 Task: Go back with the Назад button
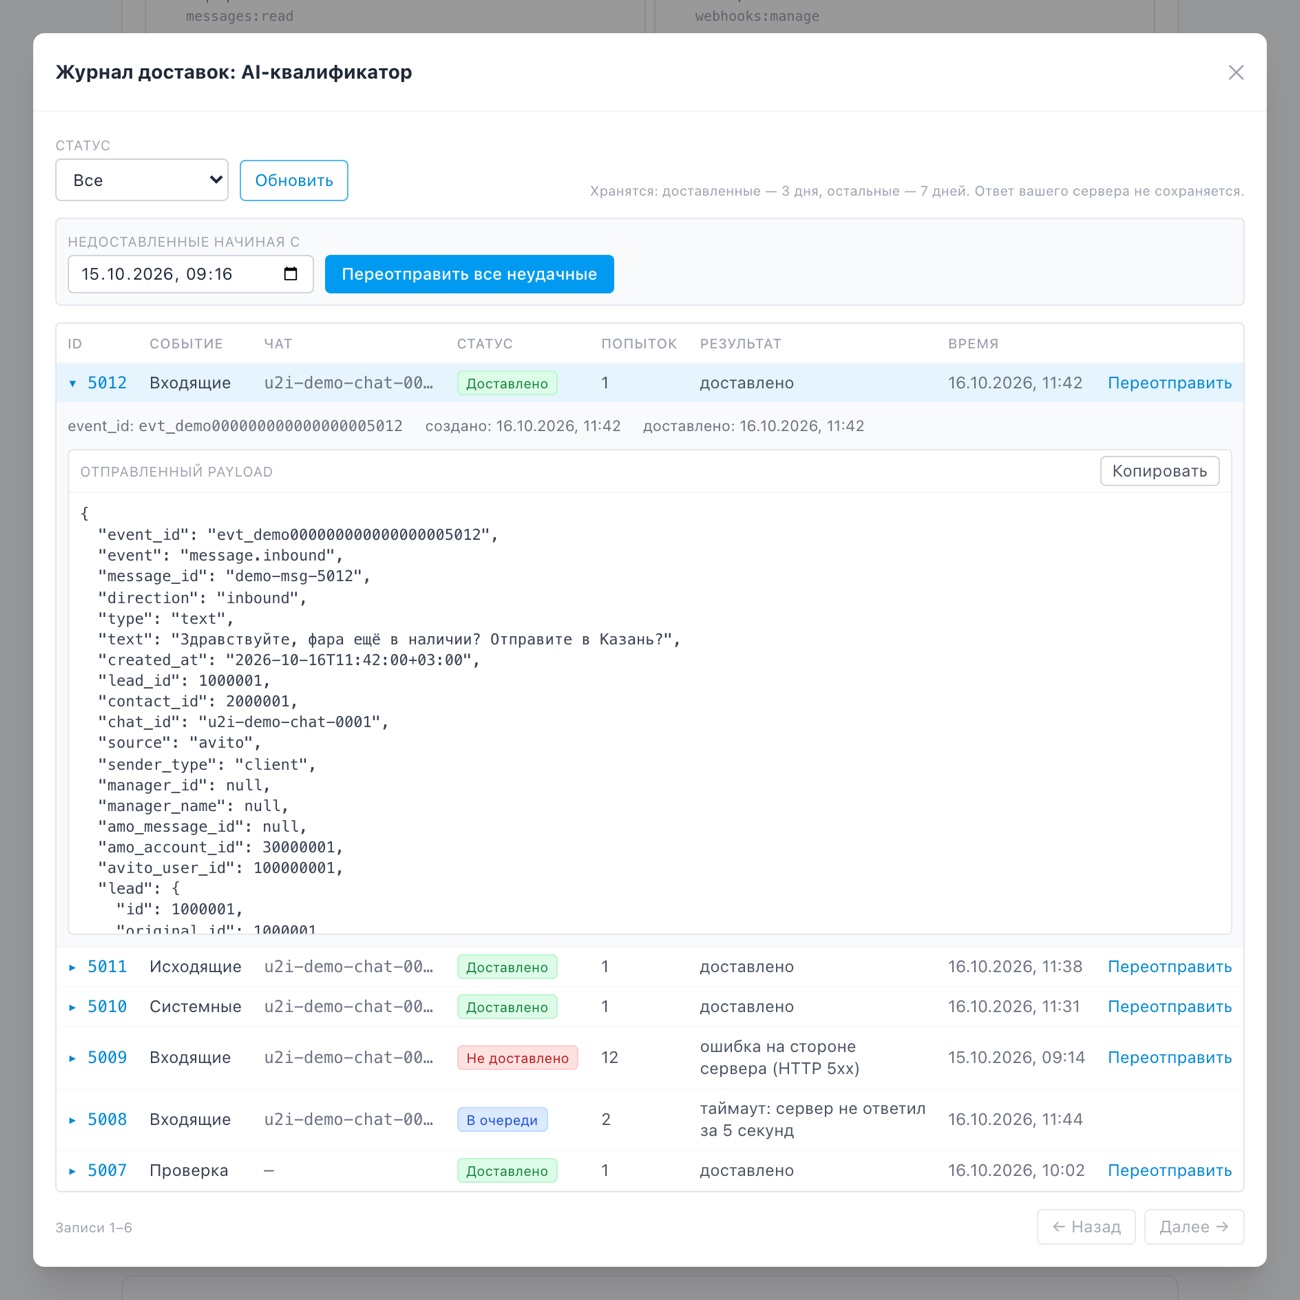tap(1086, 1227)
